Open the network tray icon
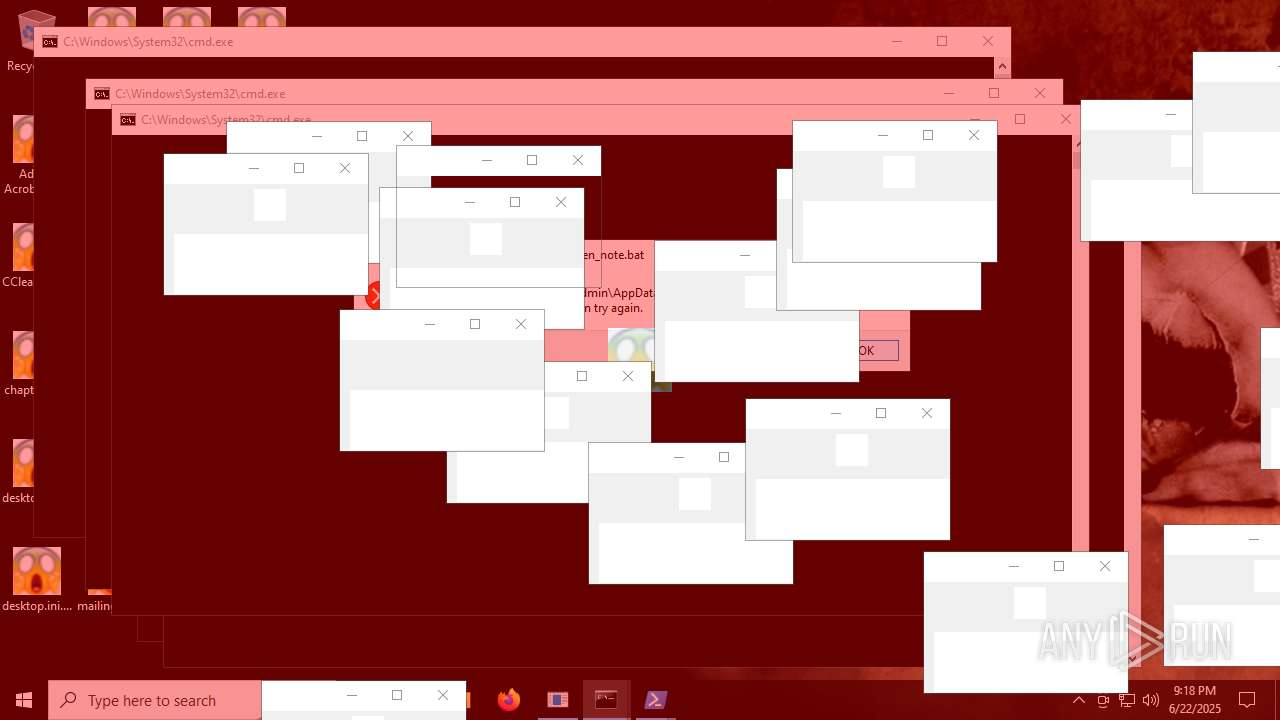Viewport: 1280px width, 720px height. 1127,700
